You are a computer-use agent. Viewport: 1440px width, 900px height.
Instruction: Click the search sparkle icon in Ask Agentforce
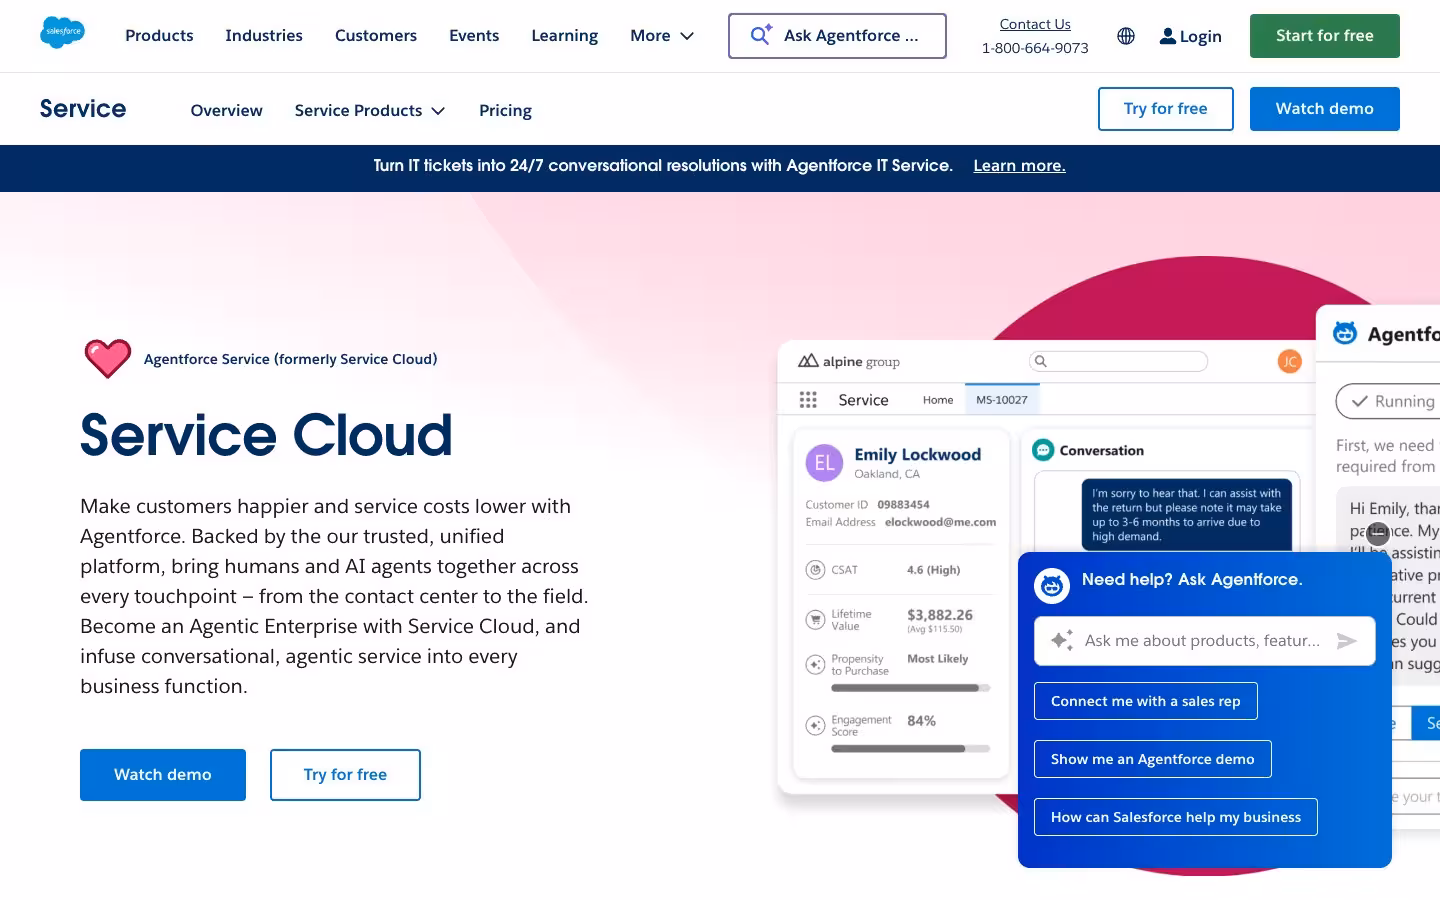point(761,35)
